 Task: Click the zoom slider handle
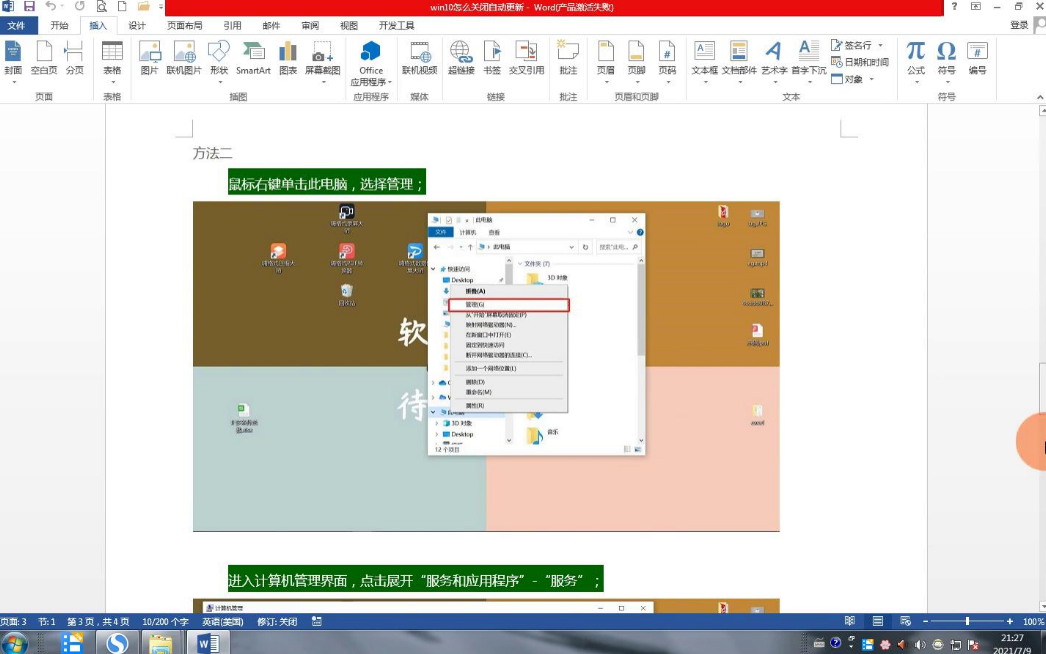967,621
